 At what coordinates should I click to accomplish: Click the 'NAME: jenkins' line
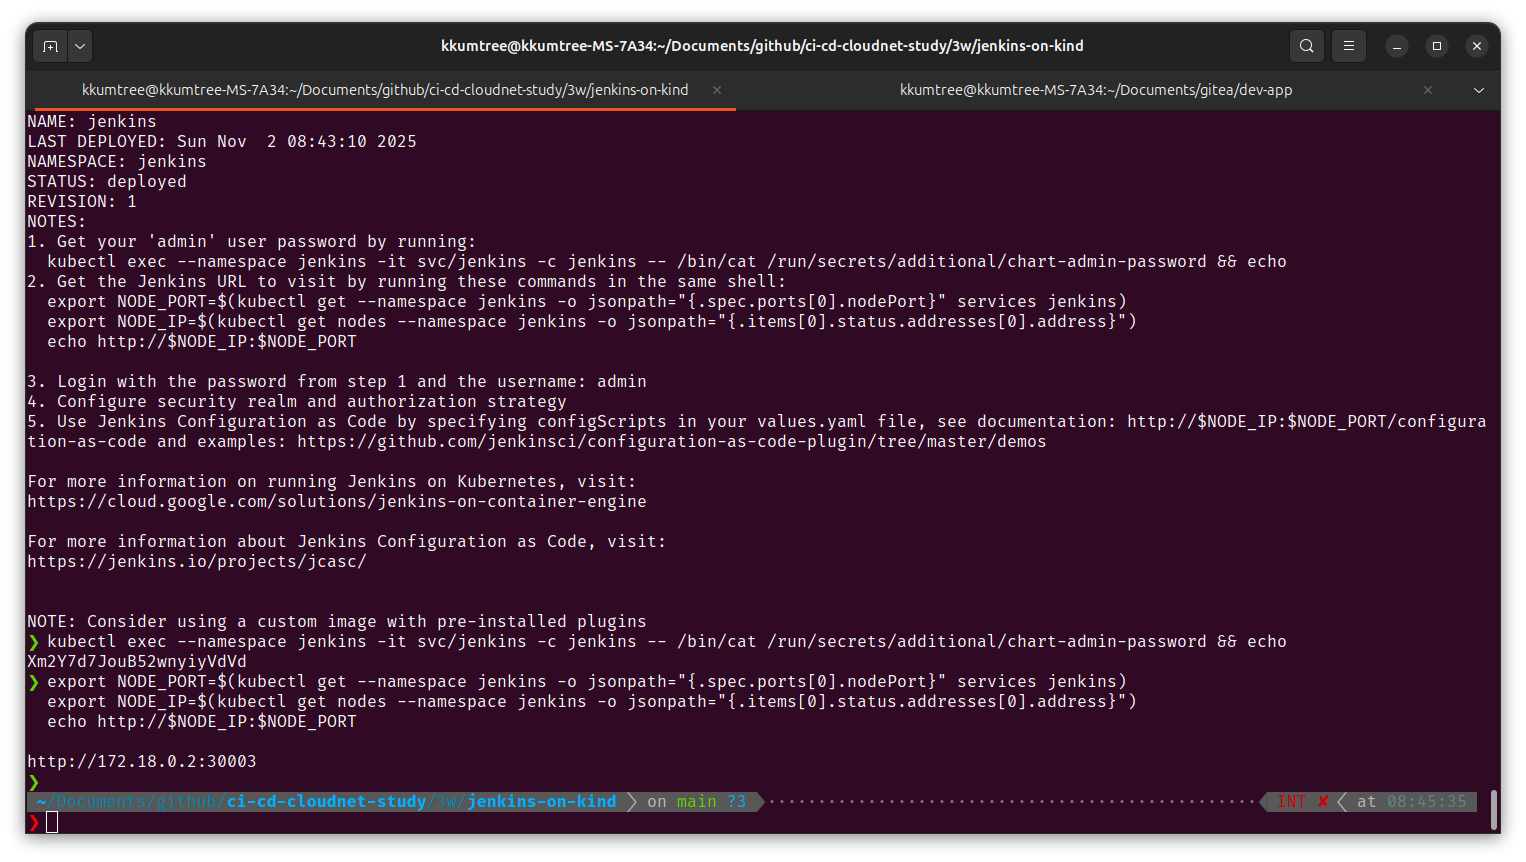(x=92, y=122)
